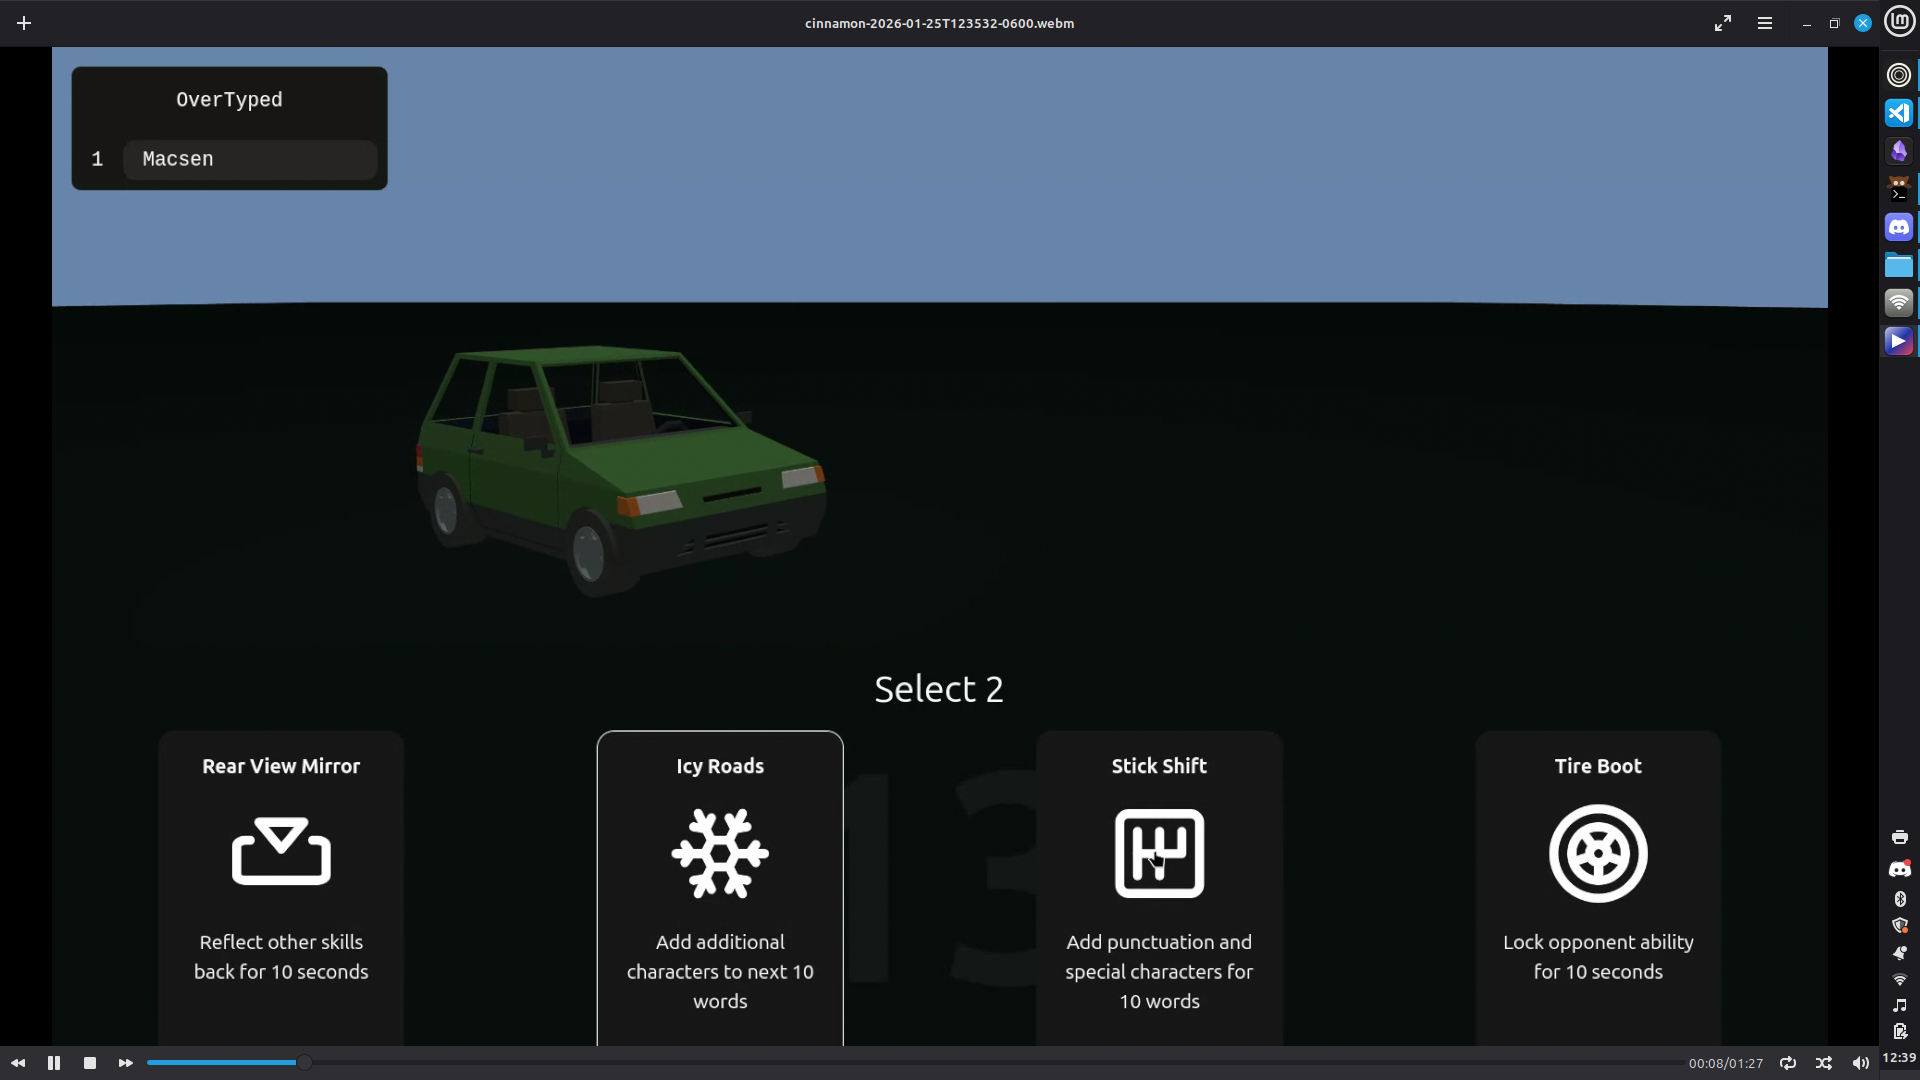1920x1080 pixels.
Task: Skip forward to next track
Action: [x=126, y=1063]
